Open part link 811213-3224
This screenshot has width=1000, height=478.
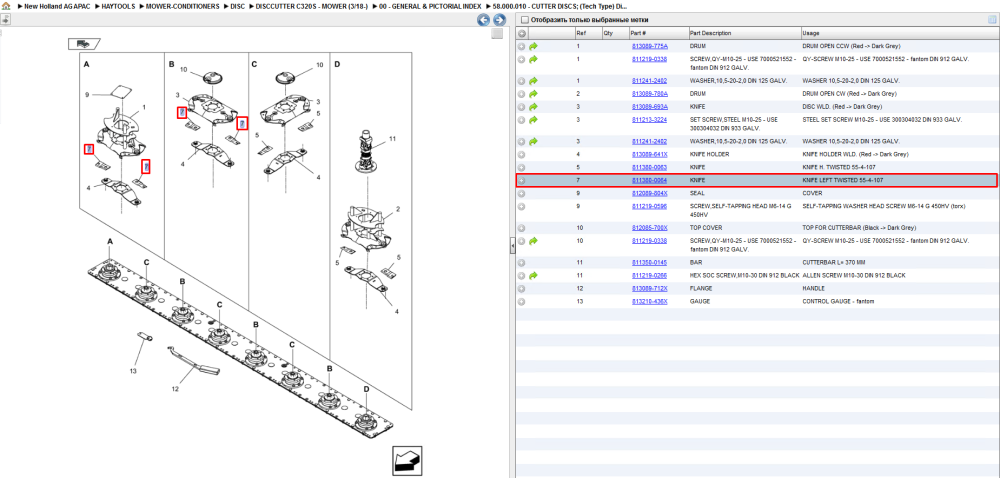(x=649, y=120)
